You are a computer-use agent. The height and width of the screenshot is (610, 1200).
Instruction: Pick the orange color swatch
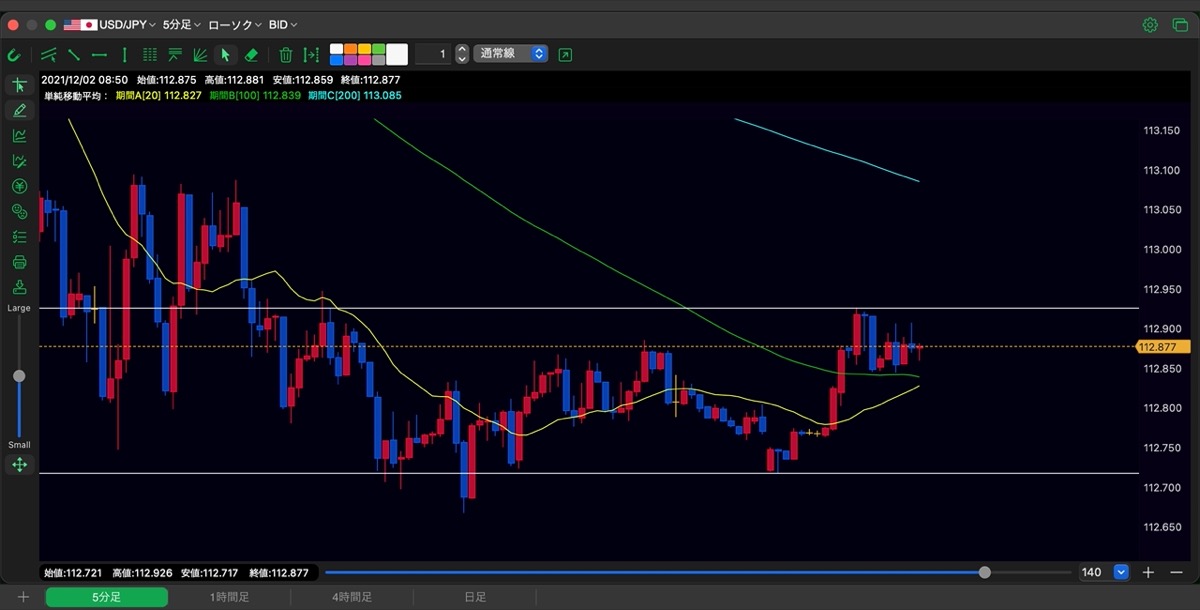point(350,49)
